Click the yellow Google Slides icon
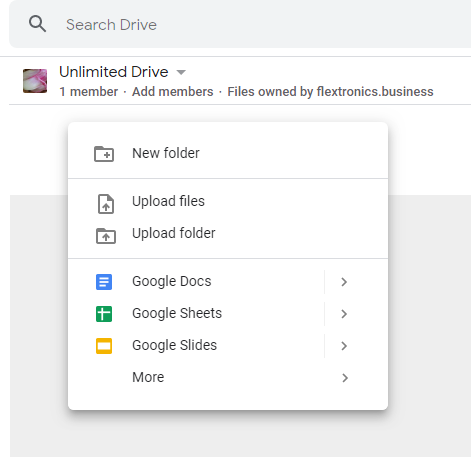The width and height of the screenshot is (473, 459). tap(104, 346)
